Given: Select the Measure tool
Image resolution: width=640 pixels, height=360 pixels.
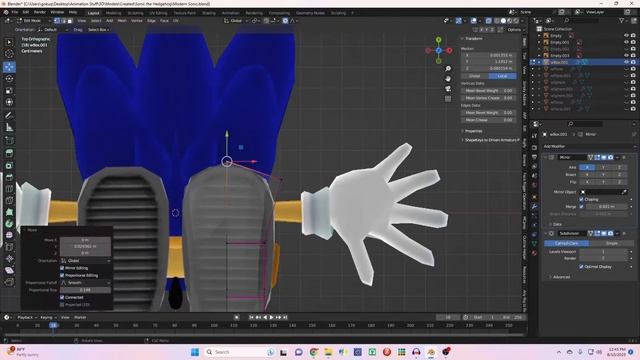Looking at the screenshot, I should 9,128.
